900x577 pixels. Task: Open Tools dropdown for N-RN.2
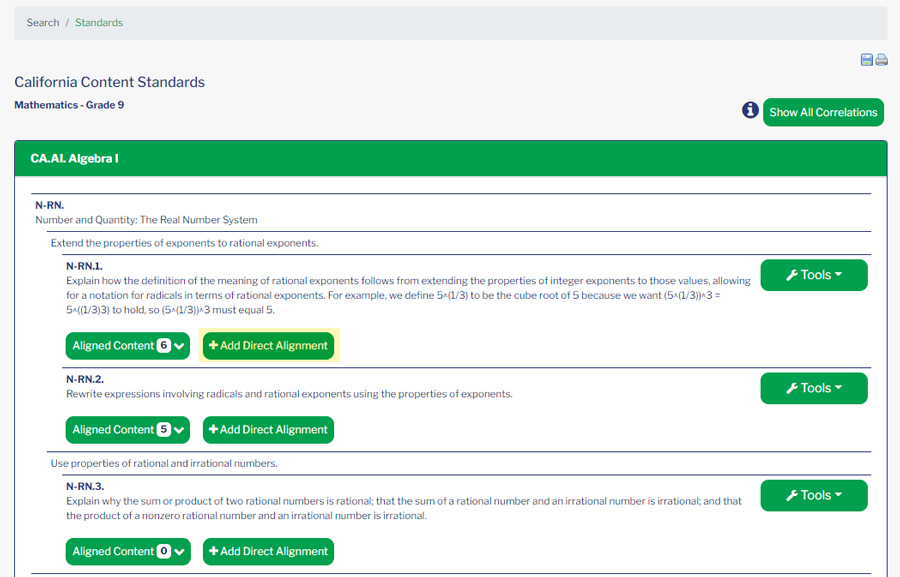tap(814, 388)
